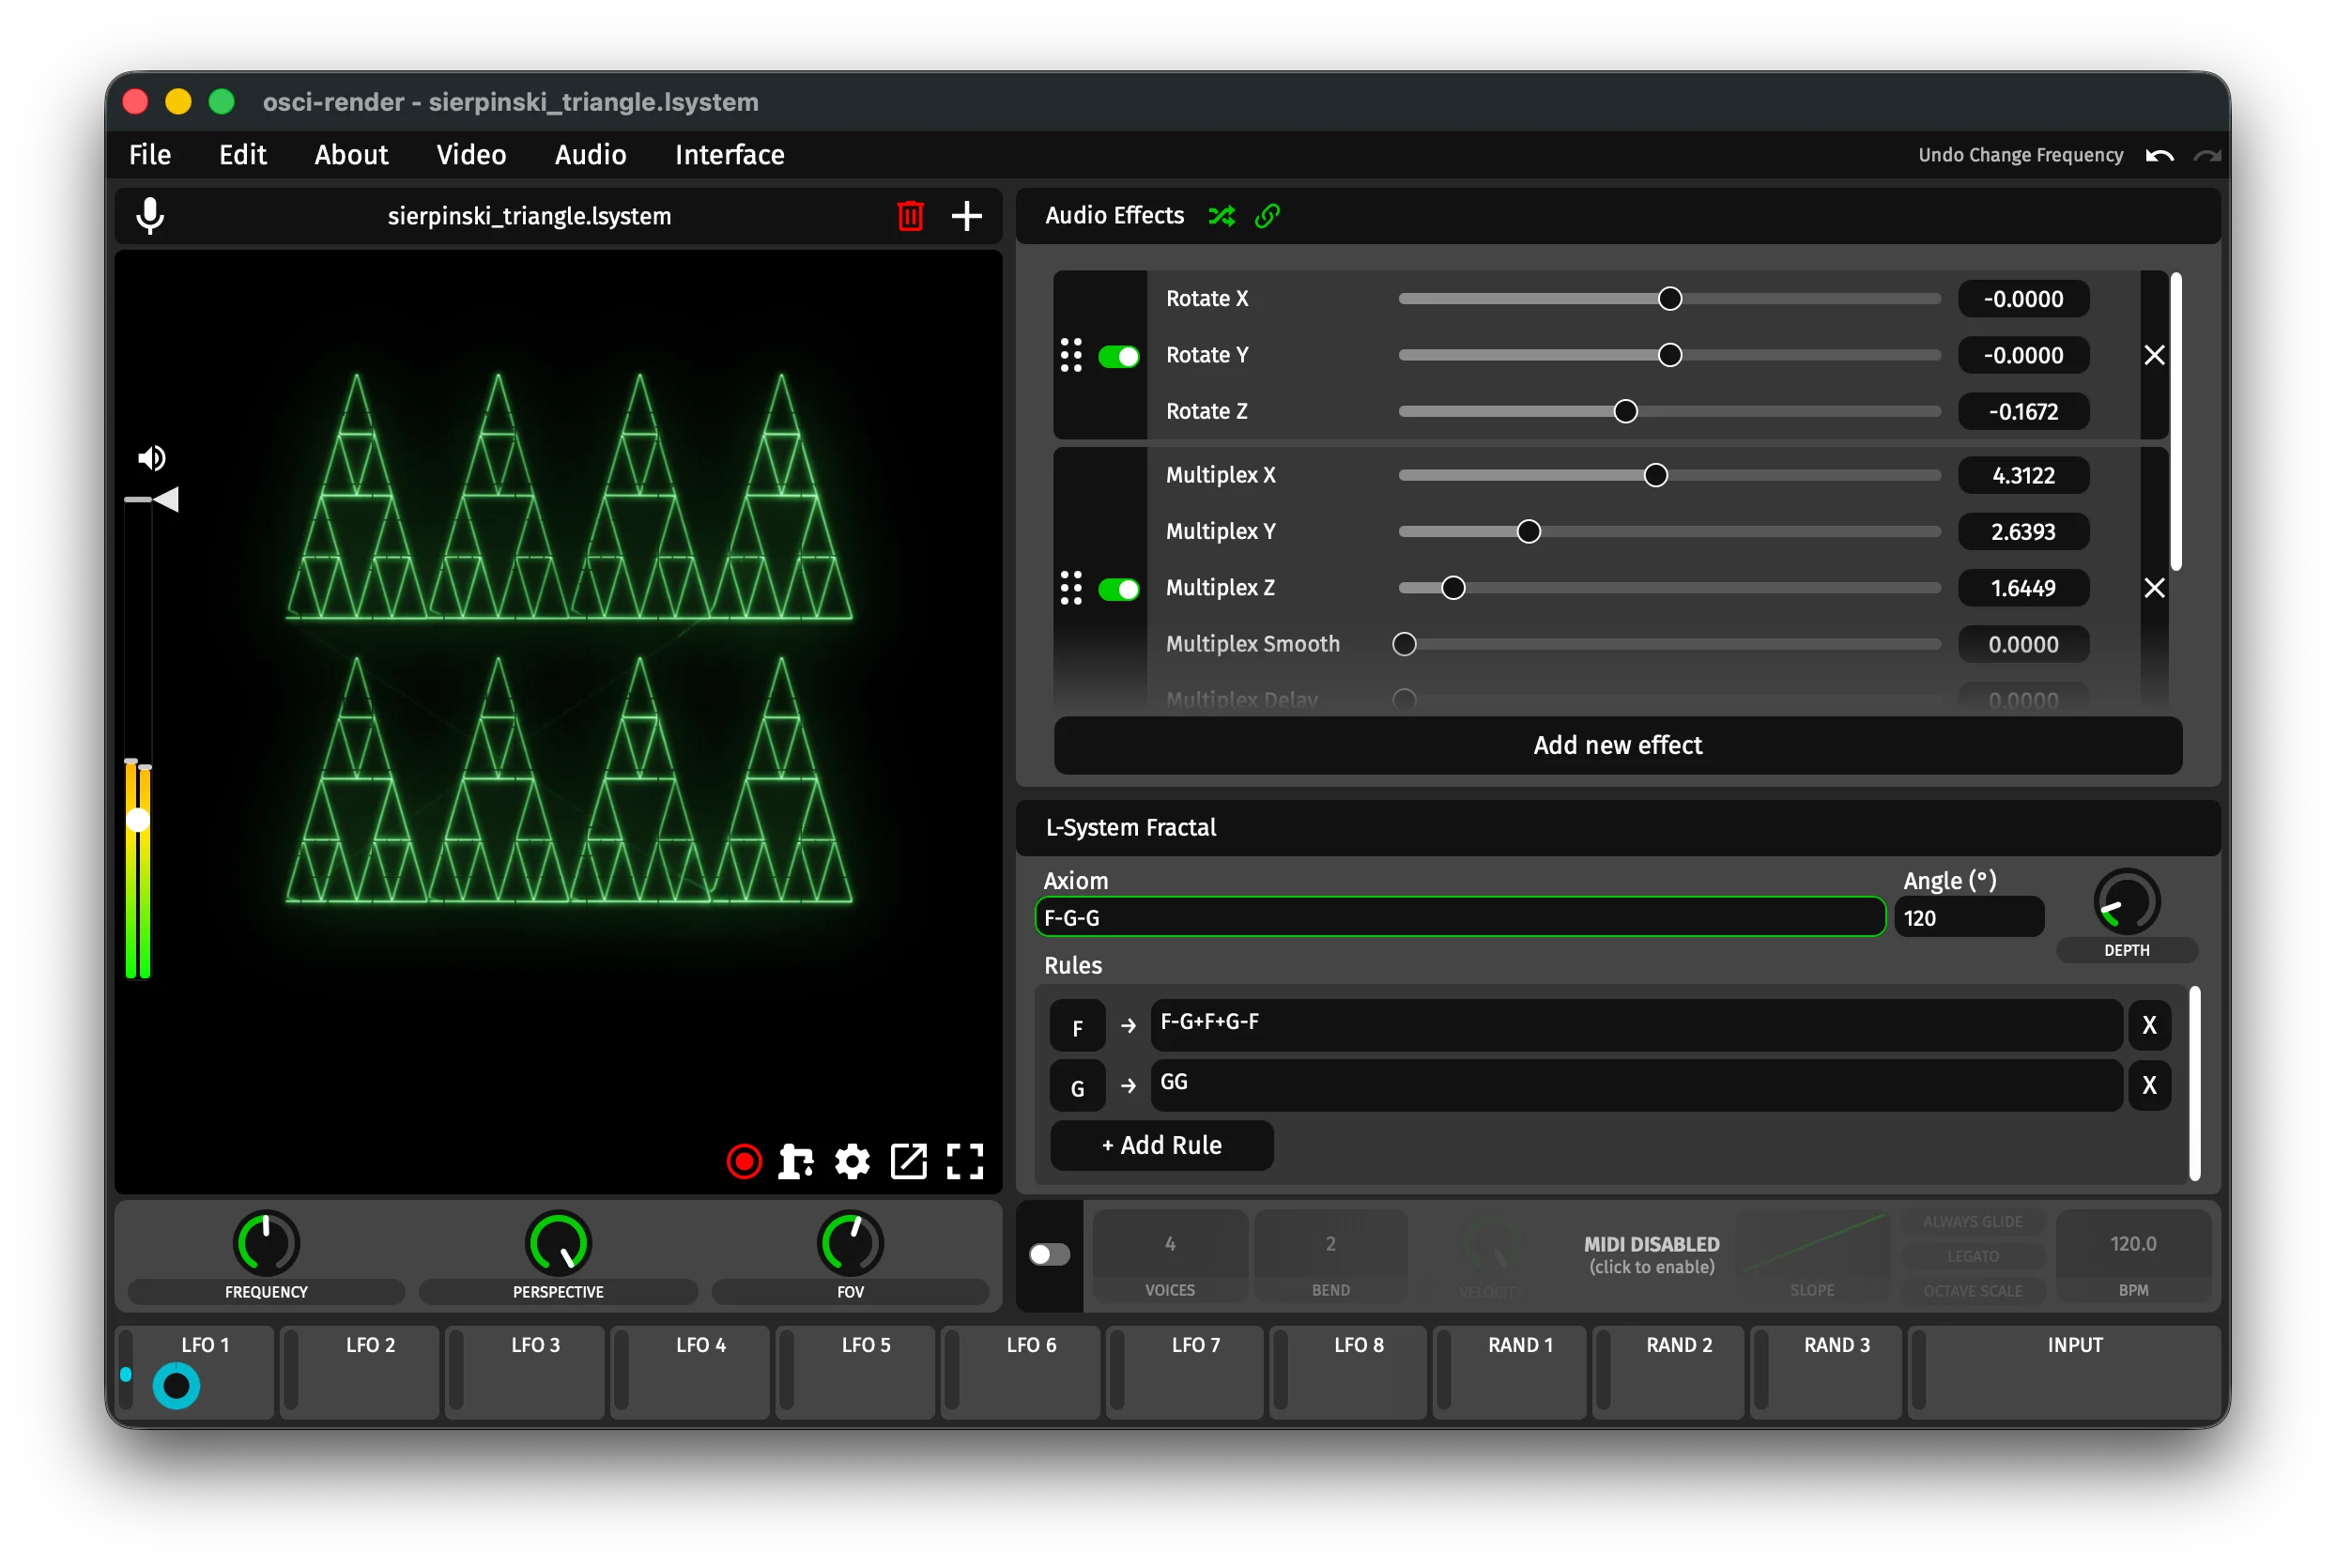Viewport: 2336px width, 1568px height.
Task: Click MIDI DISABLED to enable it
Action: 1651,1254
